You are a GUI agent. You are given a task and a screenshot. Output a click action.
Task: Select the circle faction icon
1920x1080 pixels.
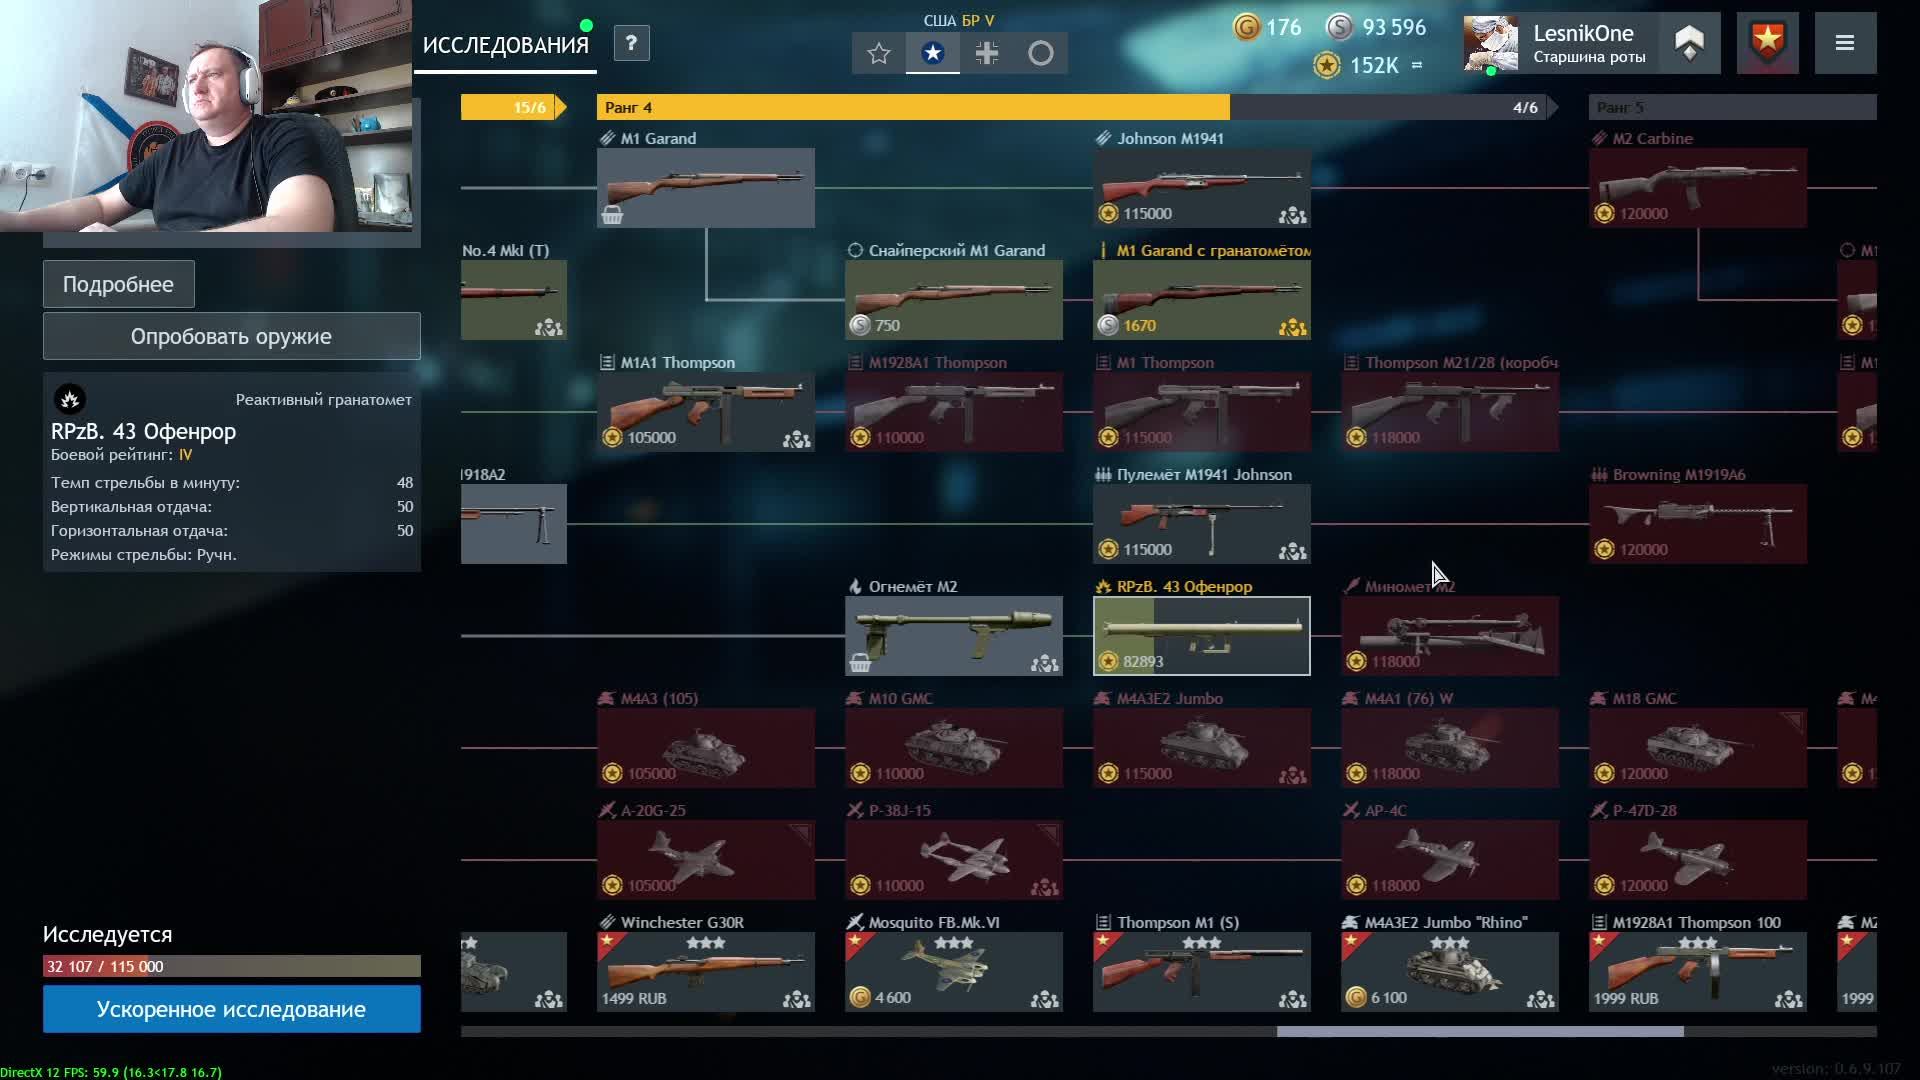(x=1041, y=53)
